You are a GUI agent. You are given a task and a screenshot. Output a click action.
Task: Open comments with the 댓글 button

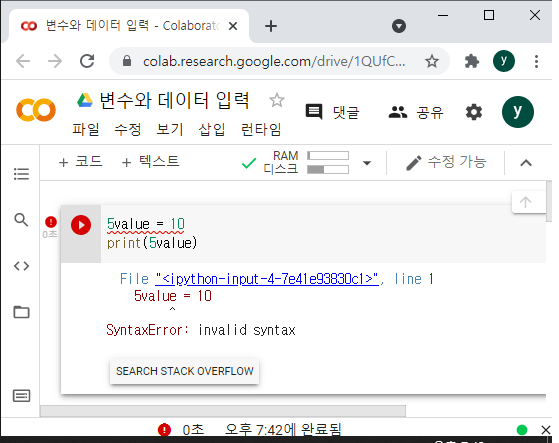(x=333, y=112)
